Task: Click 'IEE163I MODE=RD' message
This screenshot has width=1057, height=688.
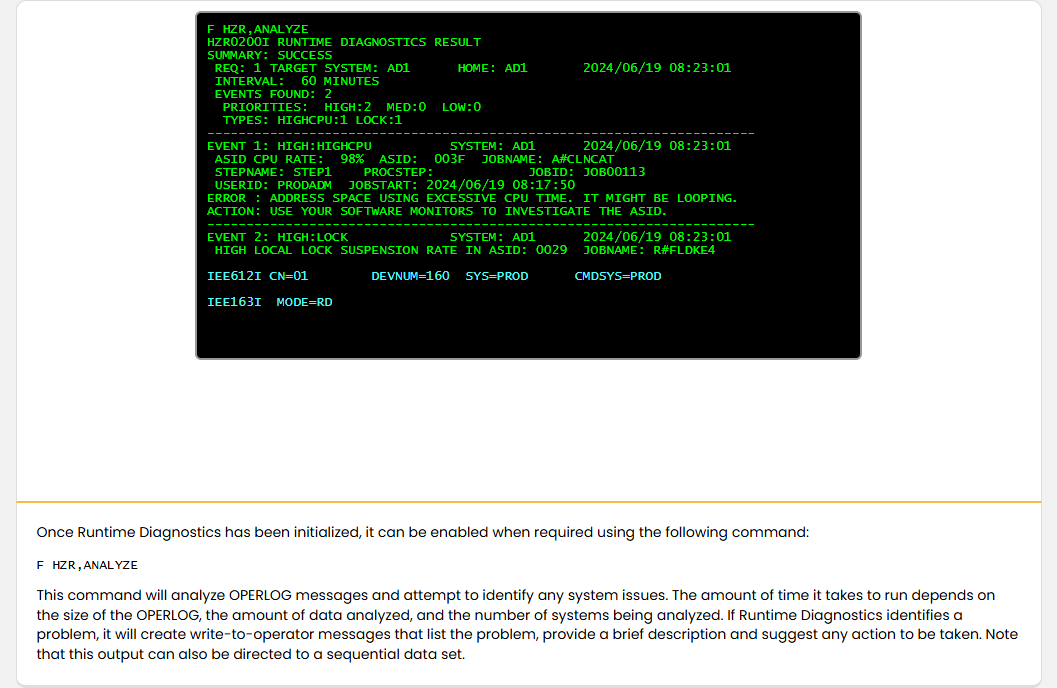Action: (x=270, y=303)
